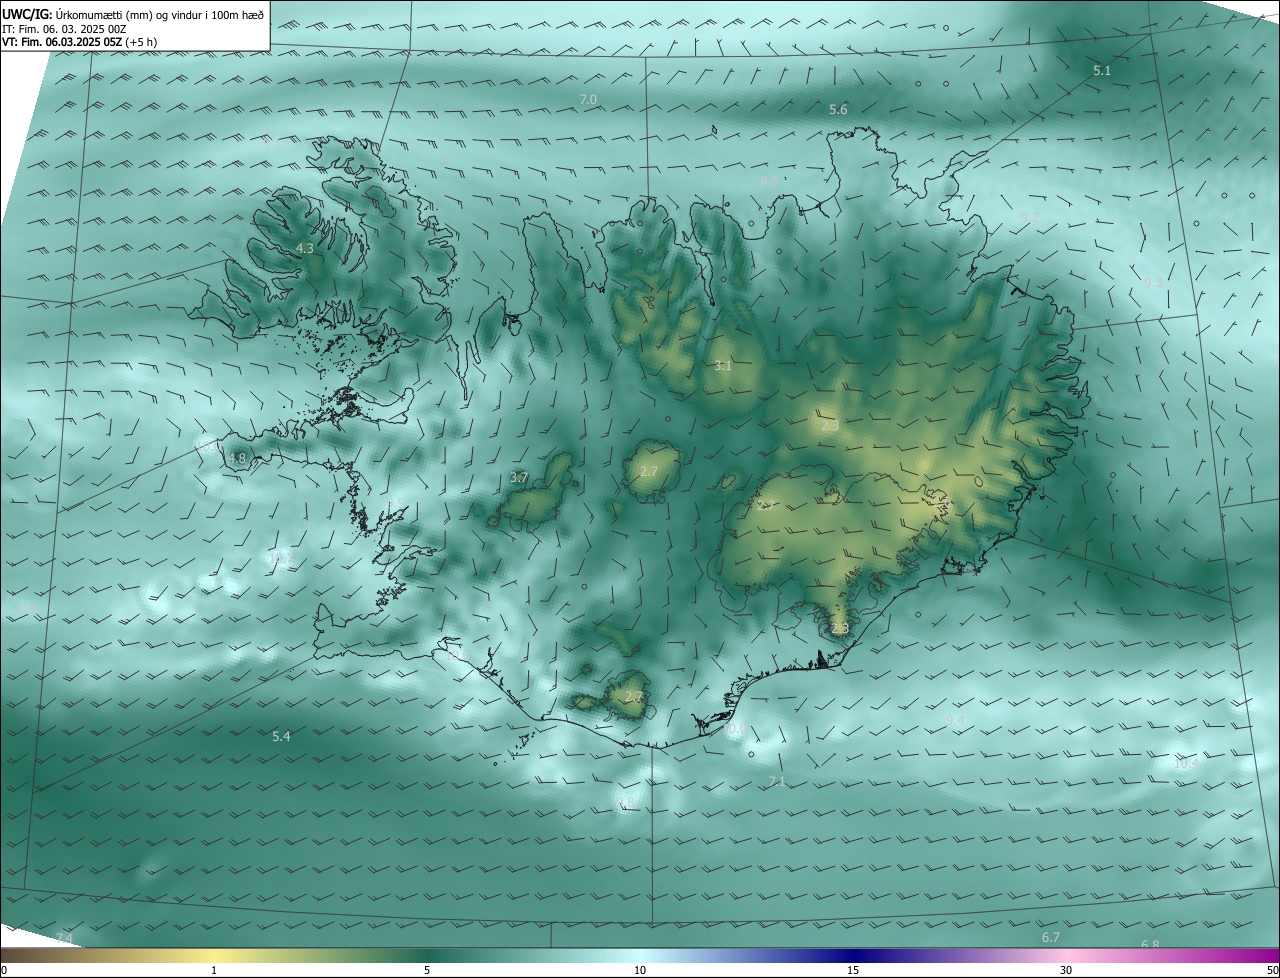
Task: Click the '15' tick on the color scale
Action: click(853, 970)
